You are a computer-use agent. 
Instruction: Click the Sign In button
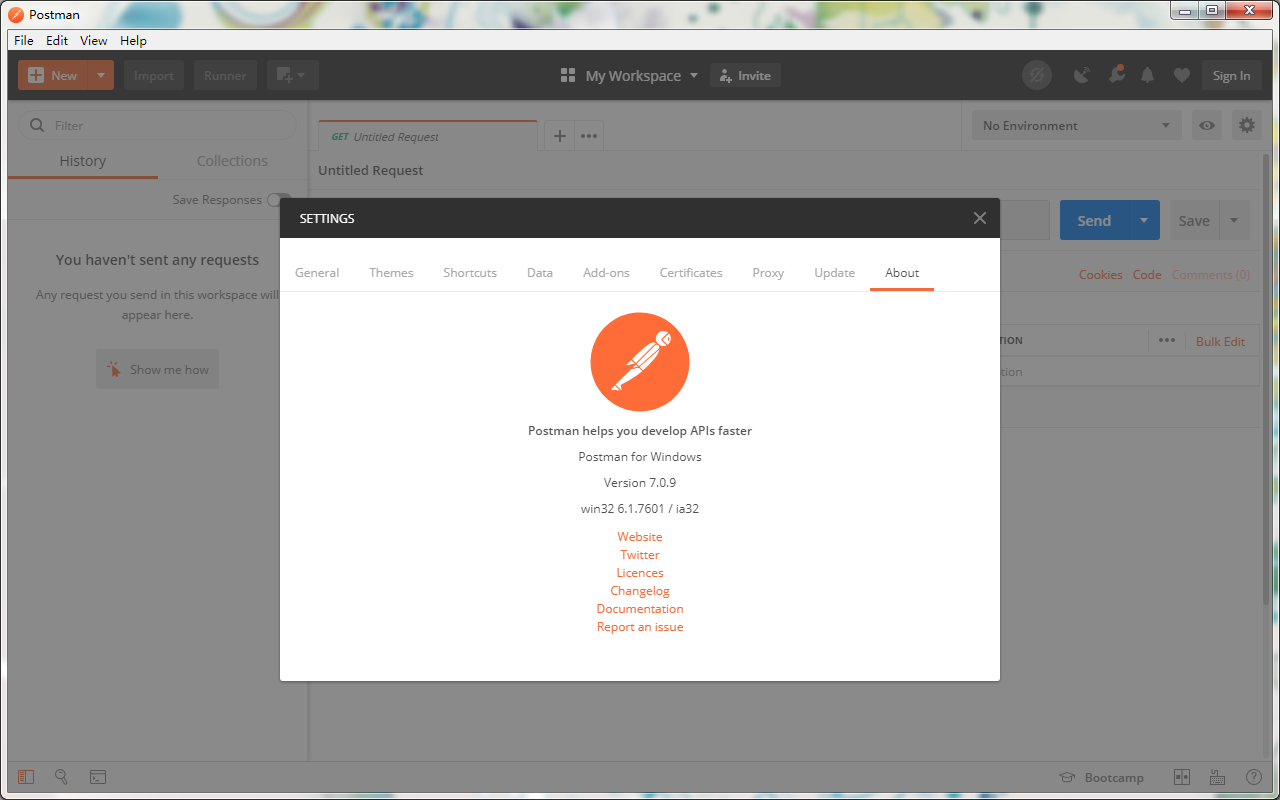click(1231, 75)
